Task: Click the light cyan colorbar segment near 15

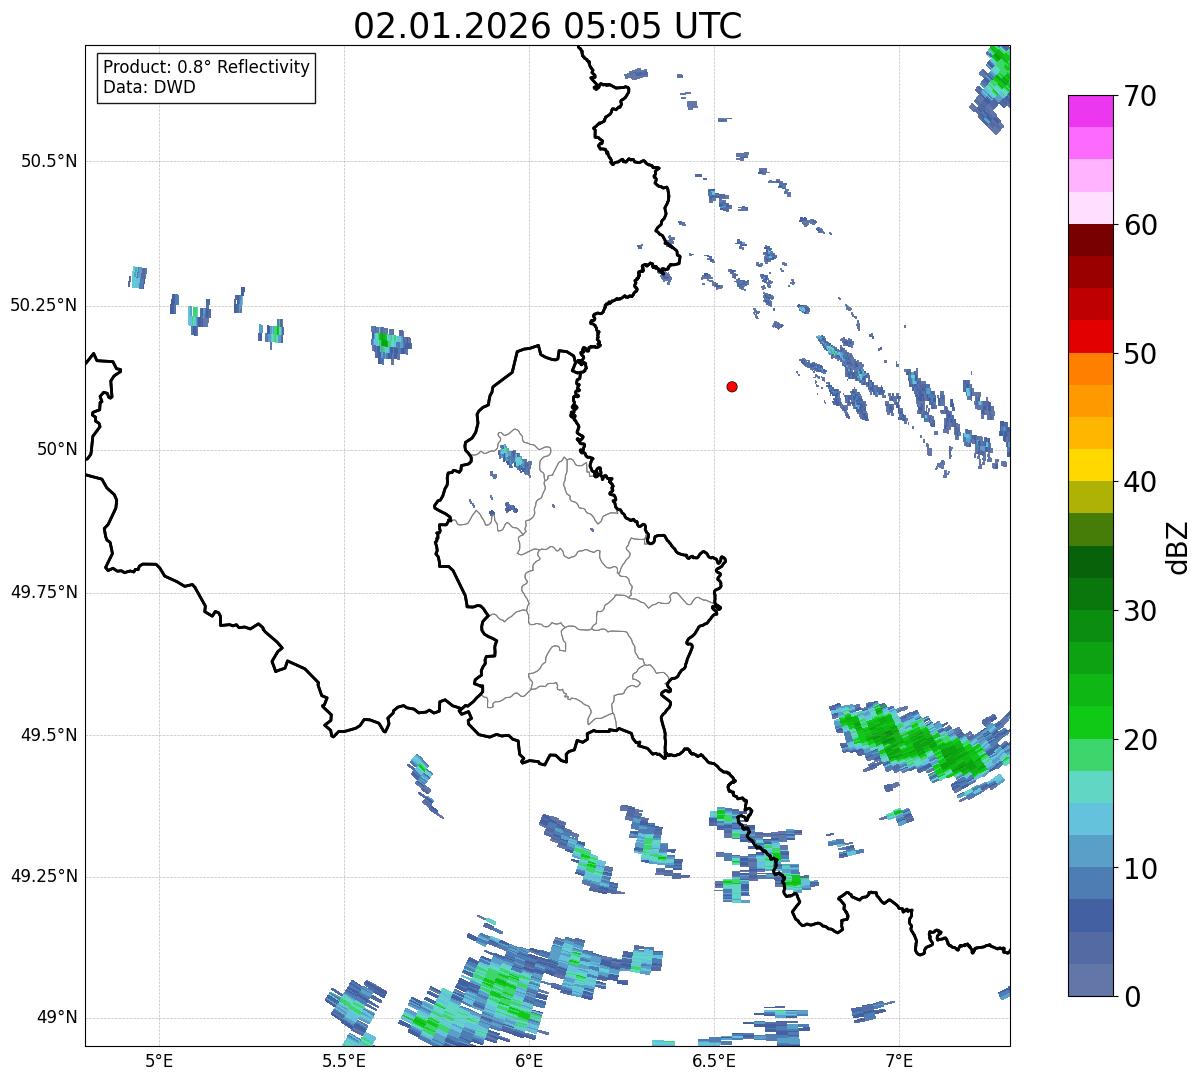Action: (1090, 787)
